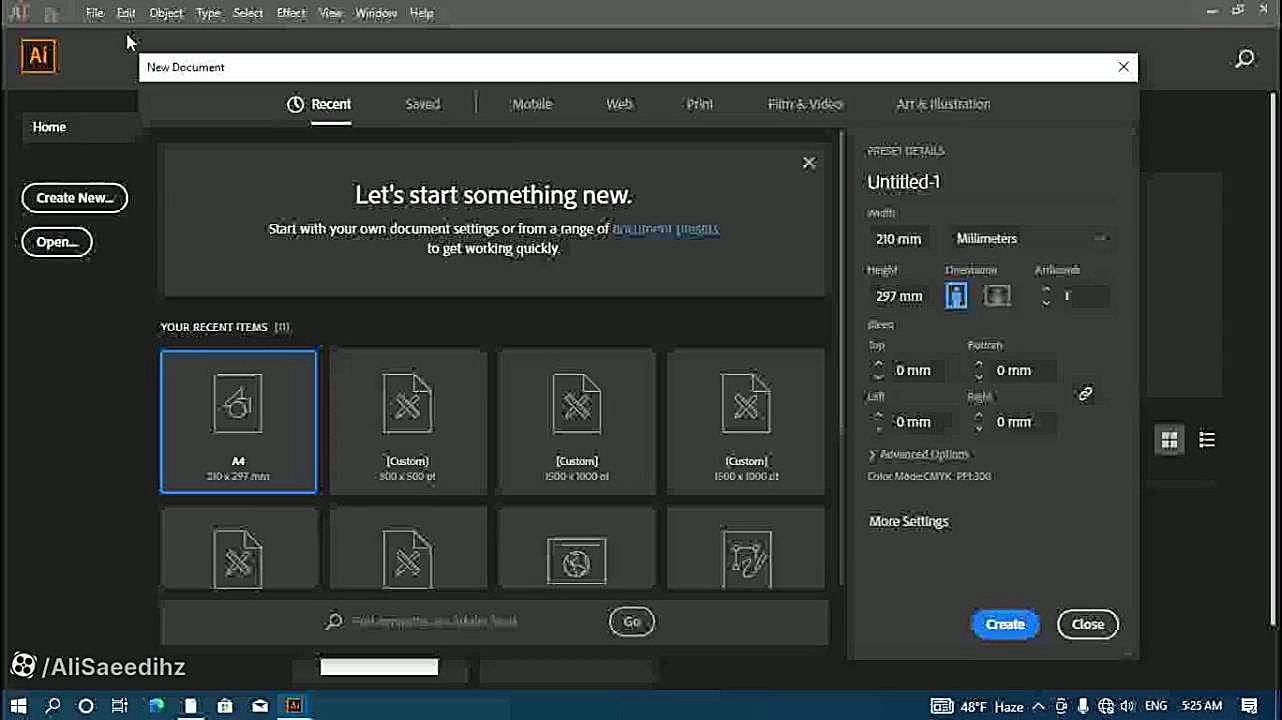Click the blue Create button
This screenshot has height=720, width=1282.
pos(1005,624)
